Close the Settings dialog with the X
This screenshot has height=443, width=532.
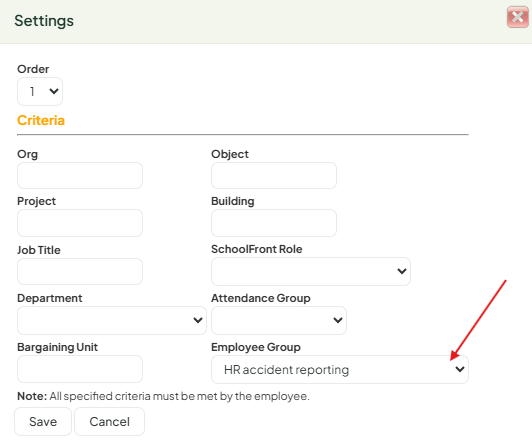(x=517, y=17)
